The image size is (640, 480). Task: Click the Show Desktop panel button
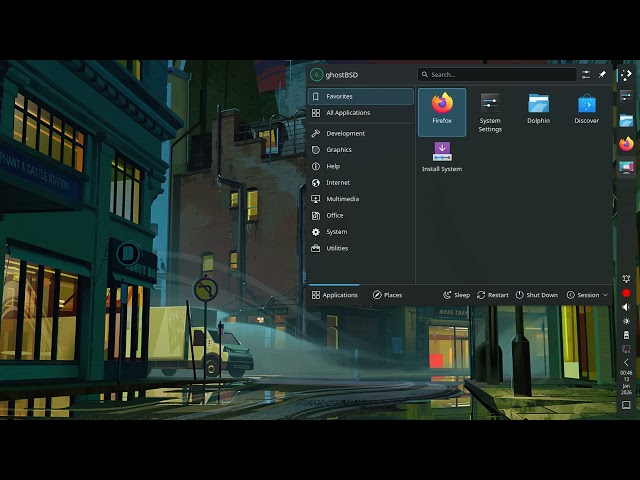tap(626, 405)
